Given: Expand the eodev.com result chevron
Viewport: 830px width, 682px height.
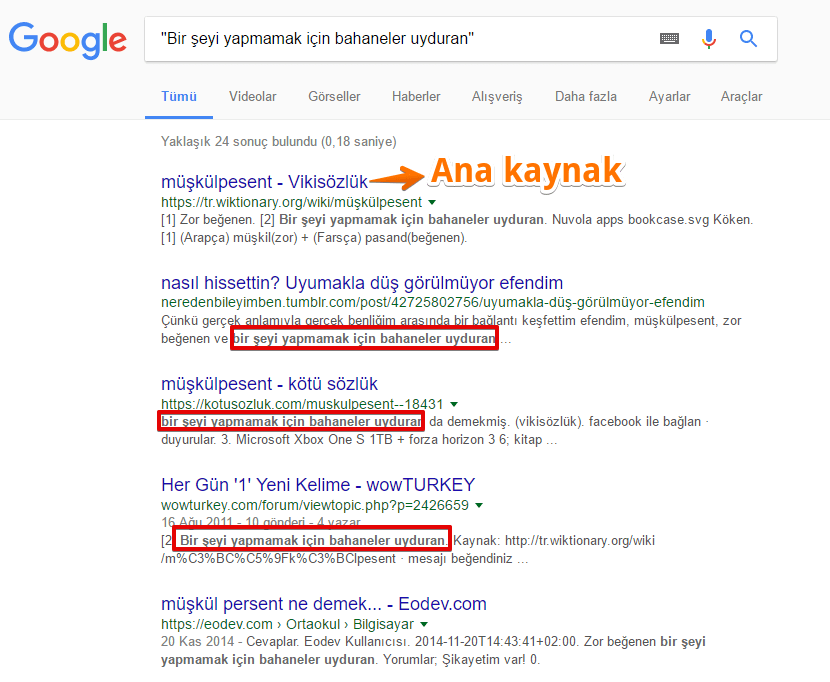Looking at the screenshot, I should coord(424,623).
